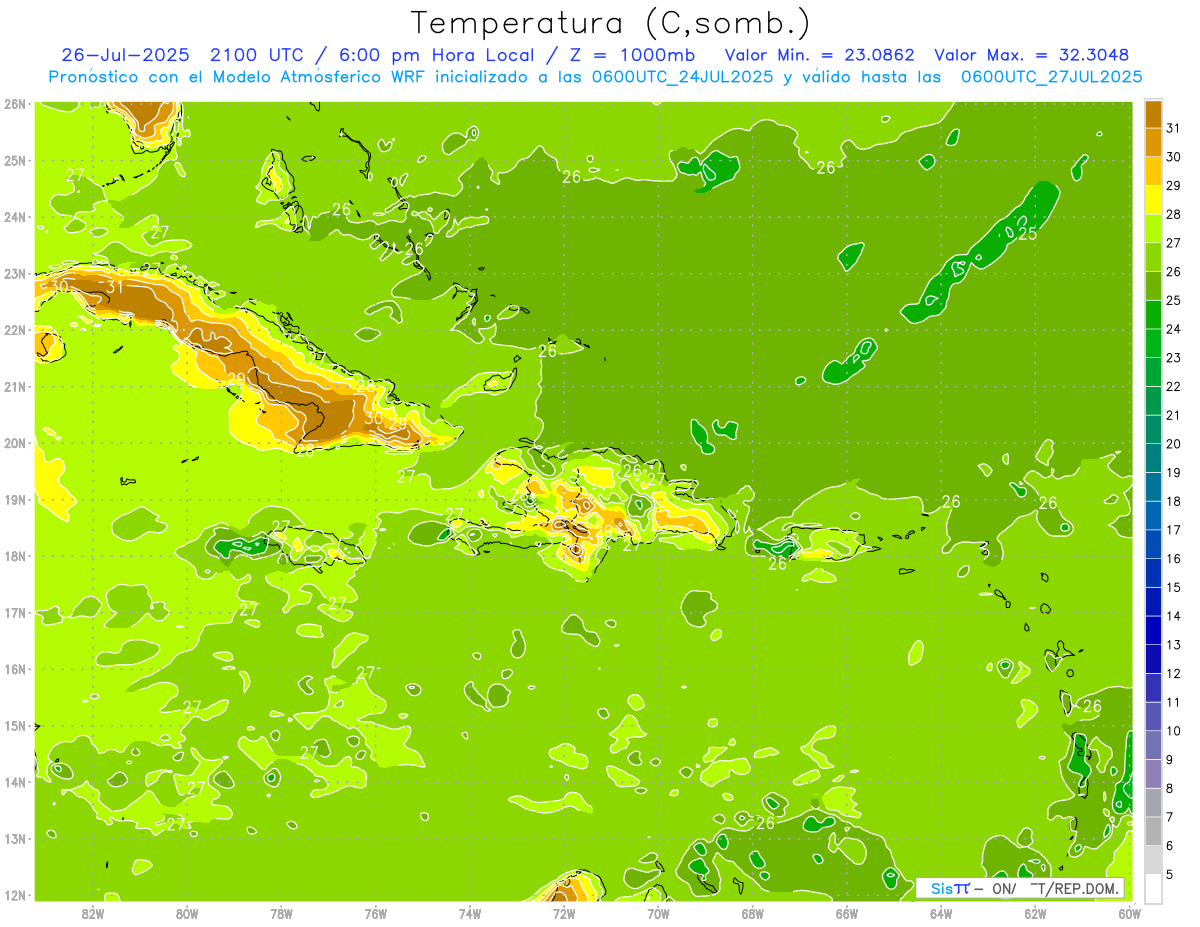This screenshot has height=927, width=1200.
Task: Click longitude axis label '80W'
Action: point(187,913)
